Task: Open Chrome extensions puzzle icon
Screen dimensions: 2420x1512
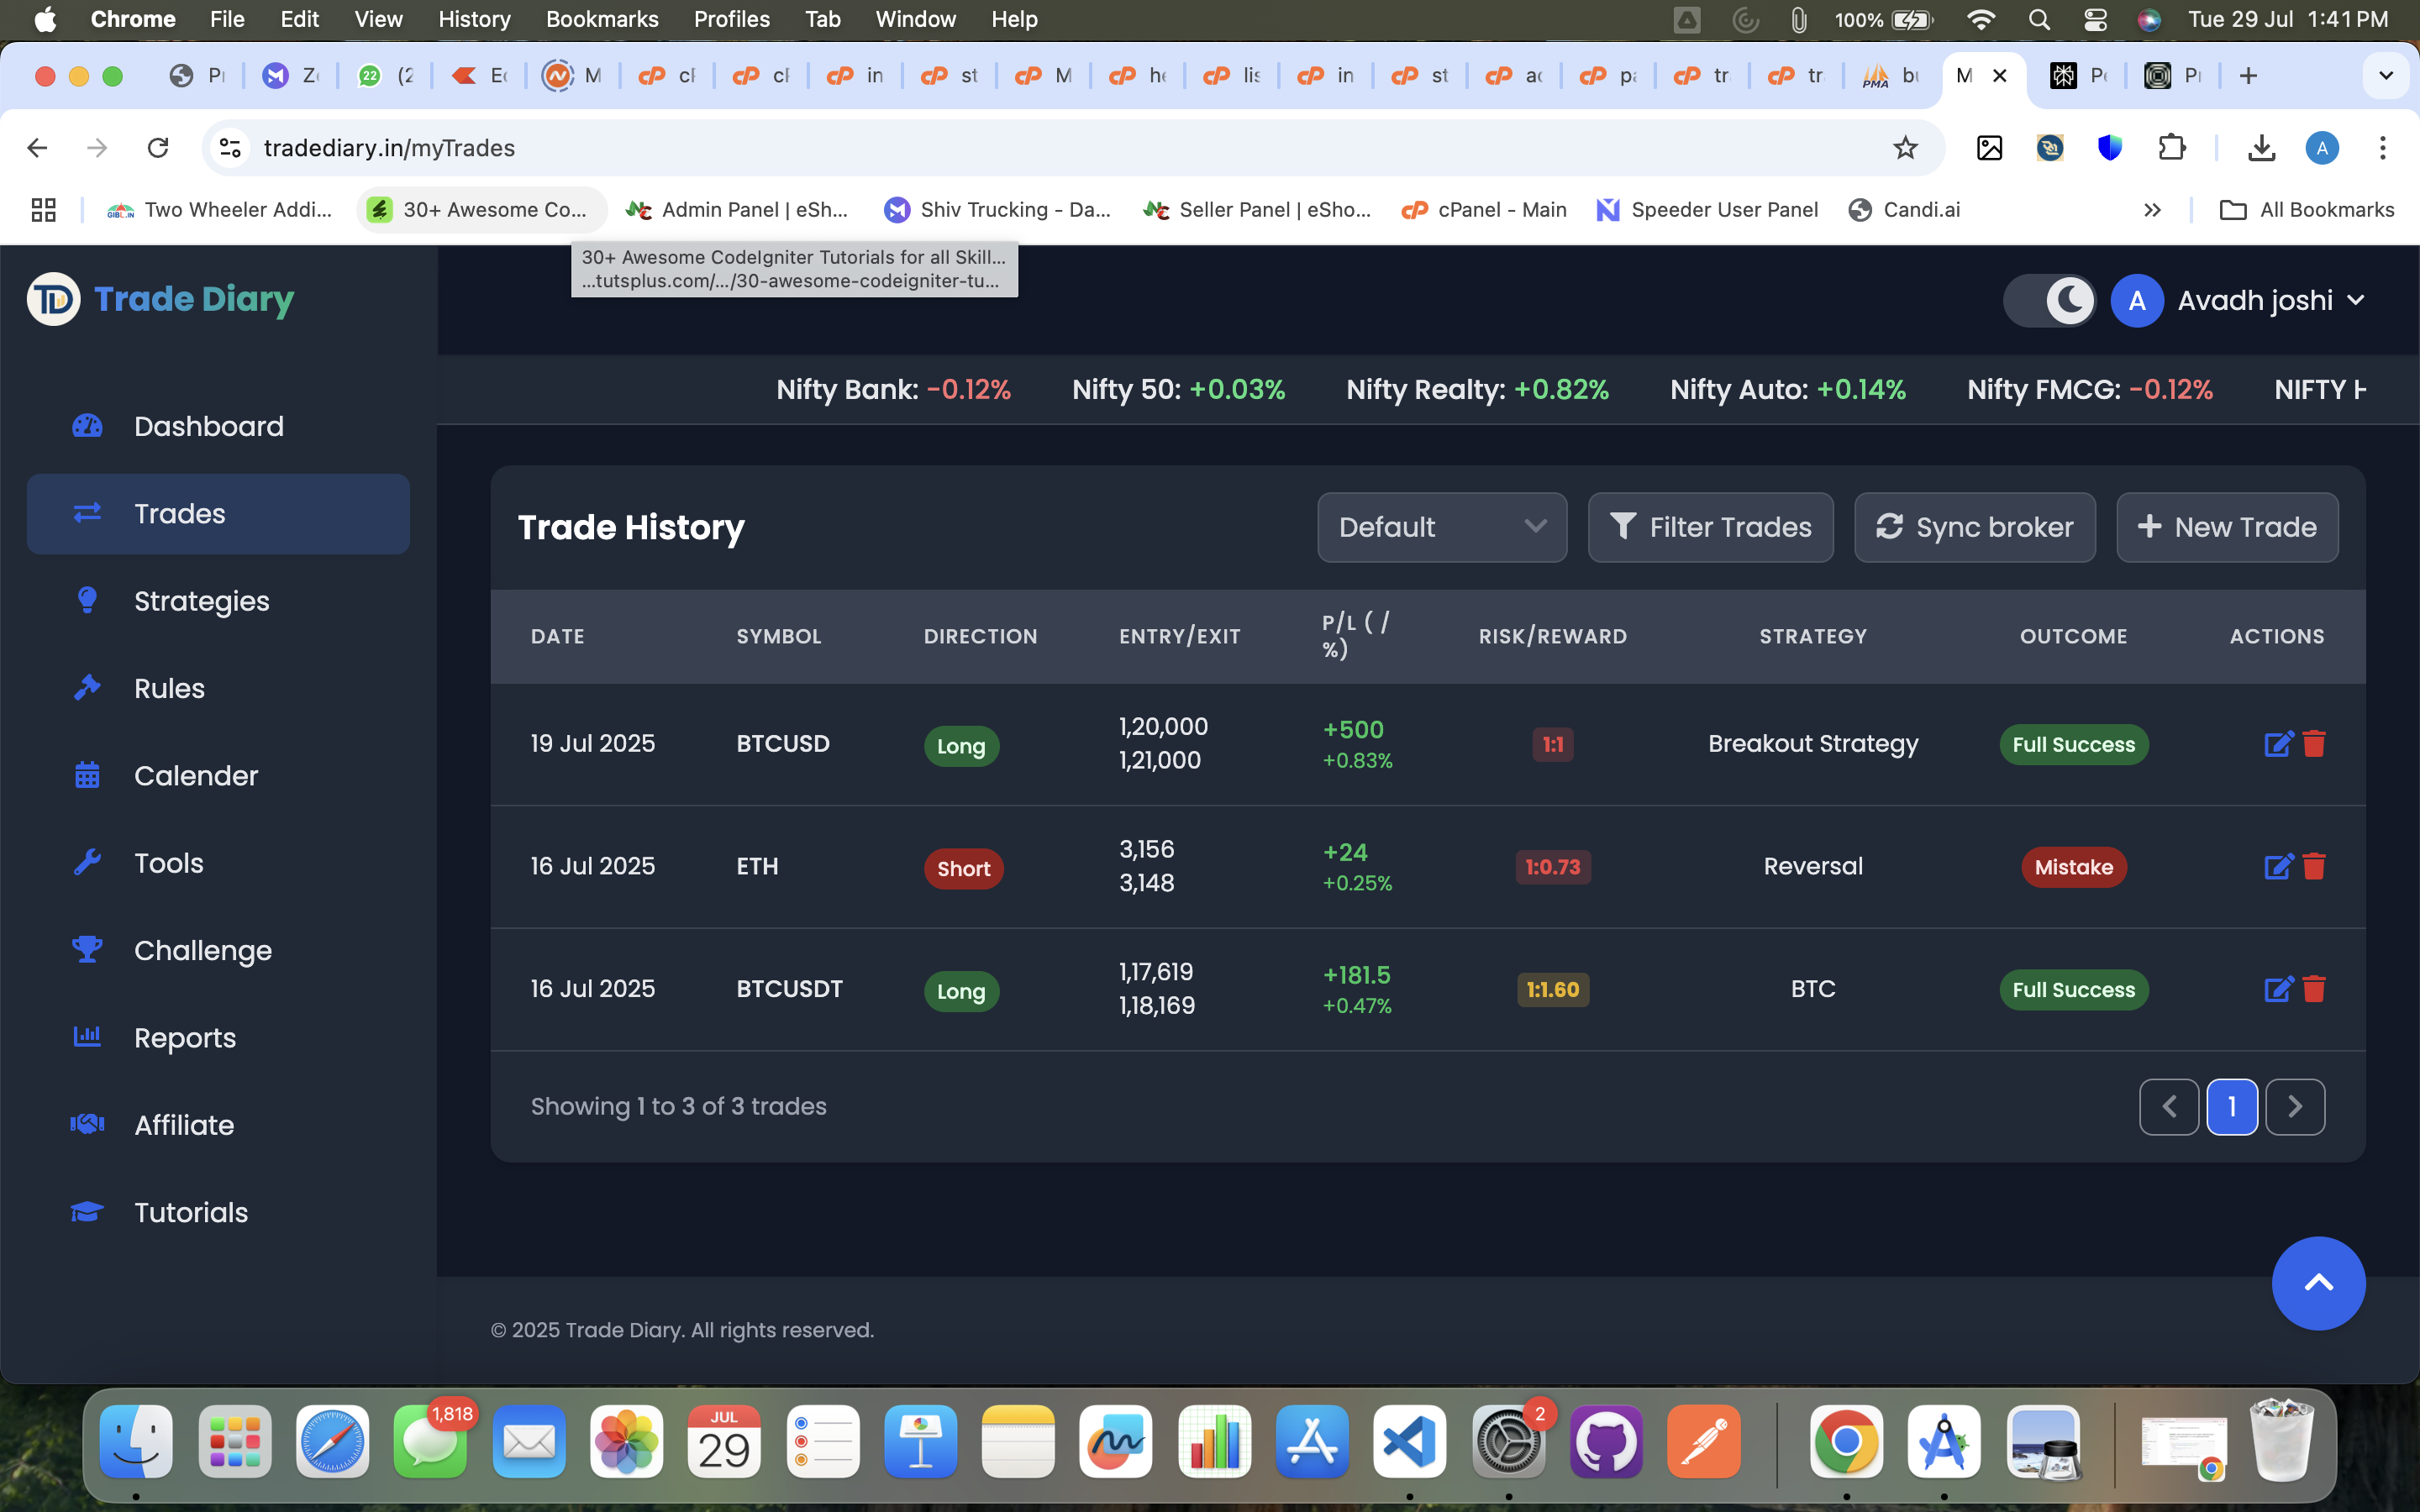Action: [2171, 148]
